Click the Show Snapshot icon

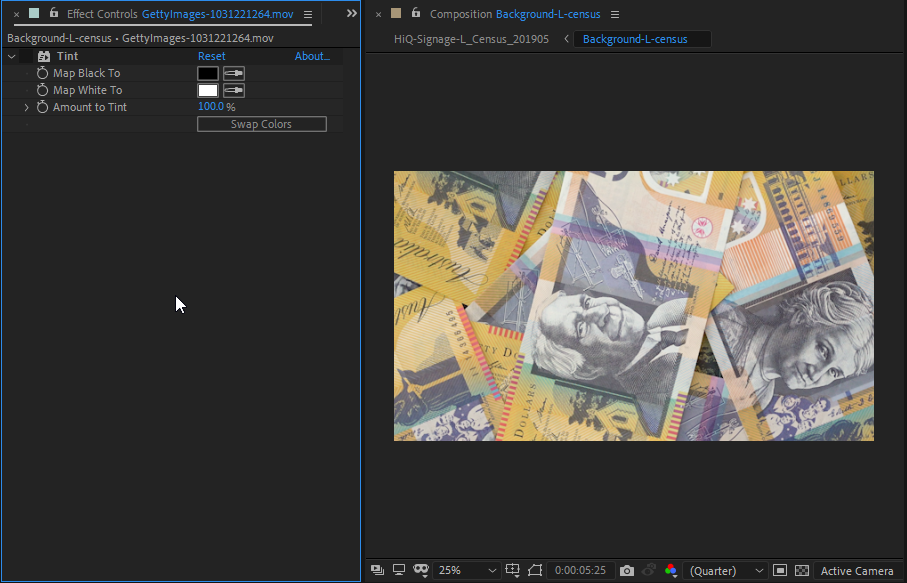pyautogui.click(x=649, y=570)
